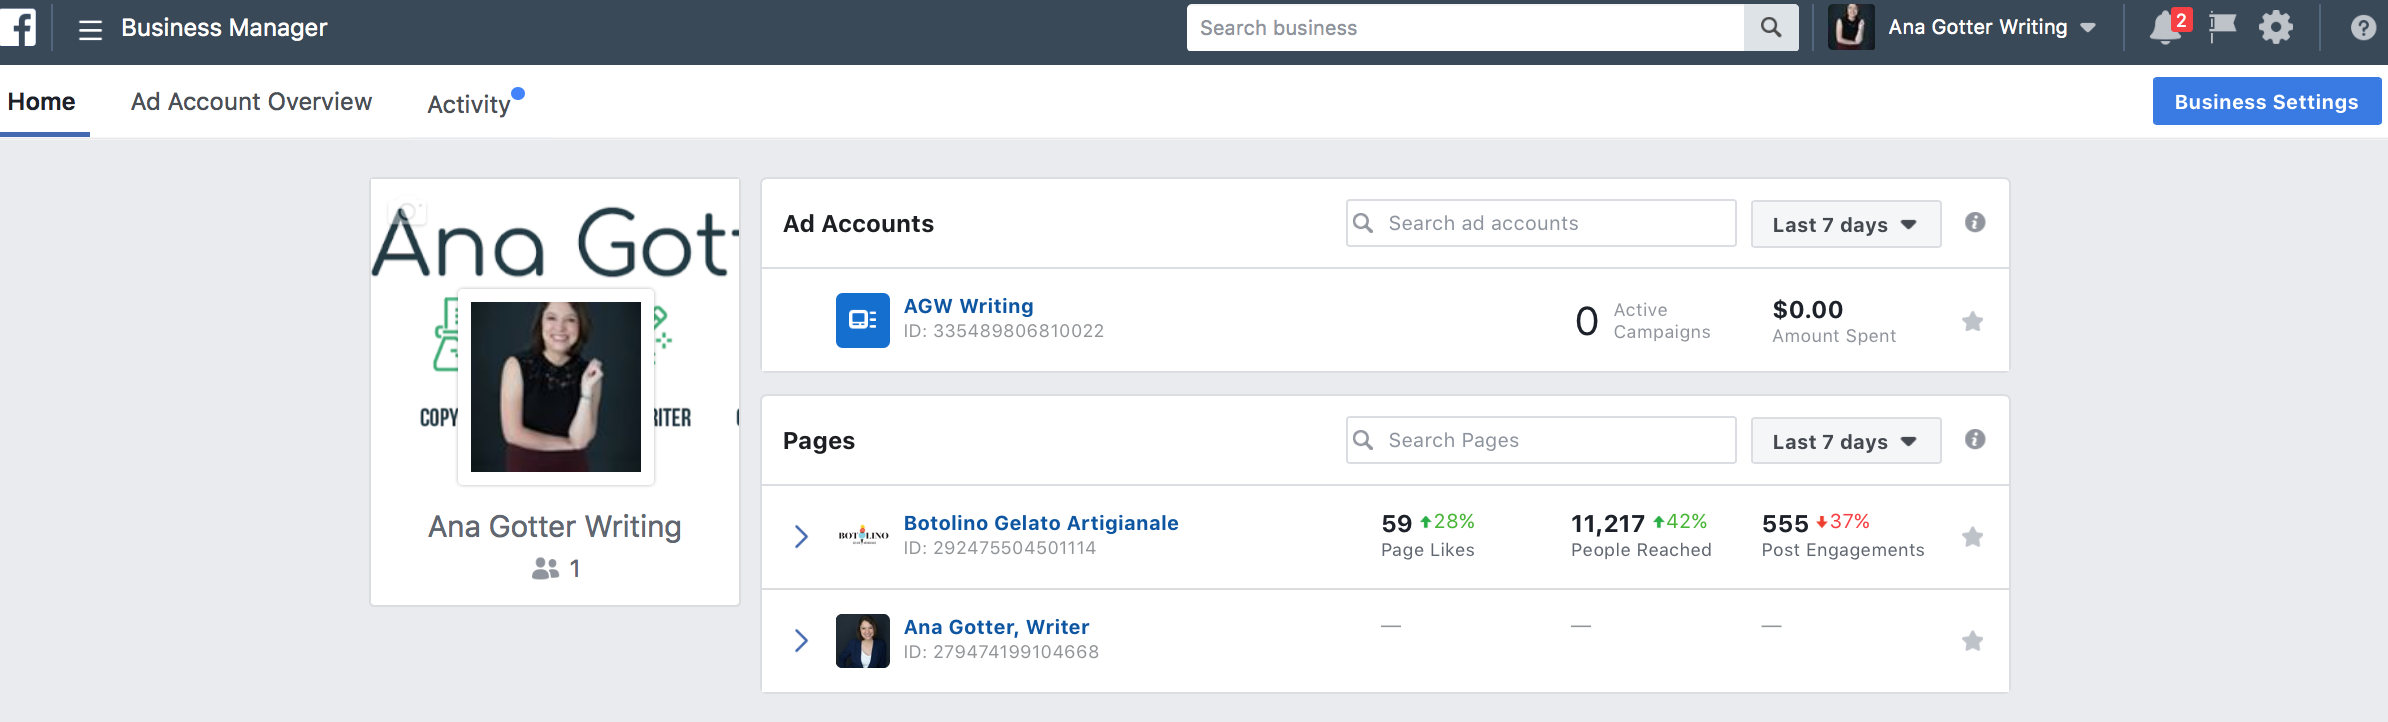Switch to the Home tab
This screenshot has width=2388, height=722.
tap(42, 102)
